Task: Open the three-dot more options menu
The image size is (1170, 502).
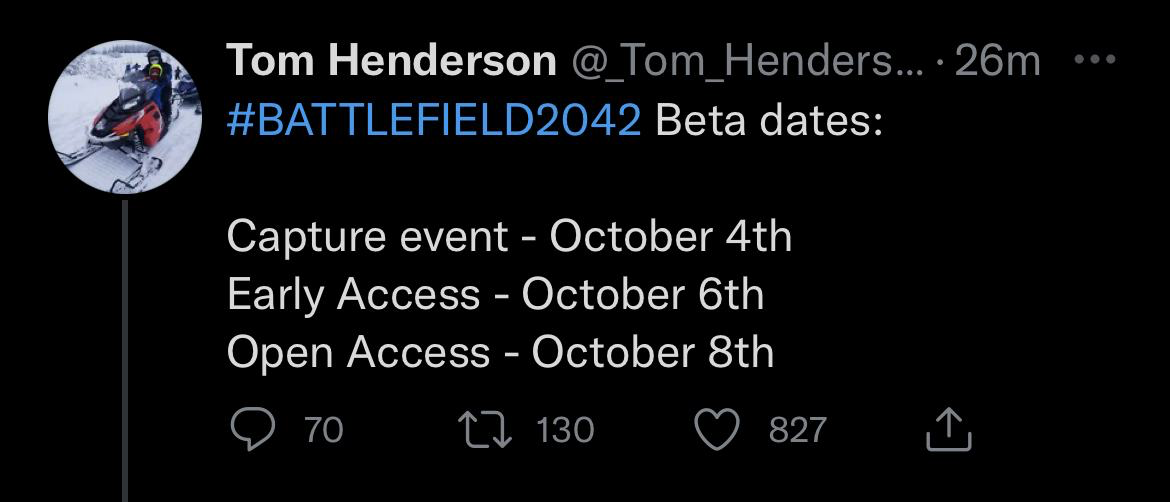Action: 1099,60
